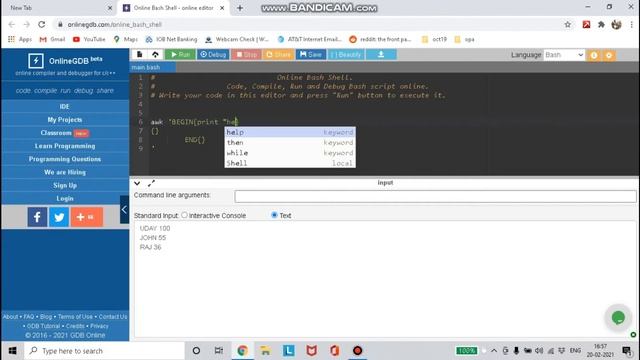640x360 pixels.
Task: Click Login in sidebar
Action: [65, 198]
